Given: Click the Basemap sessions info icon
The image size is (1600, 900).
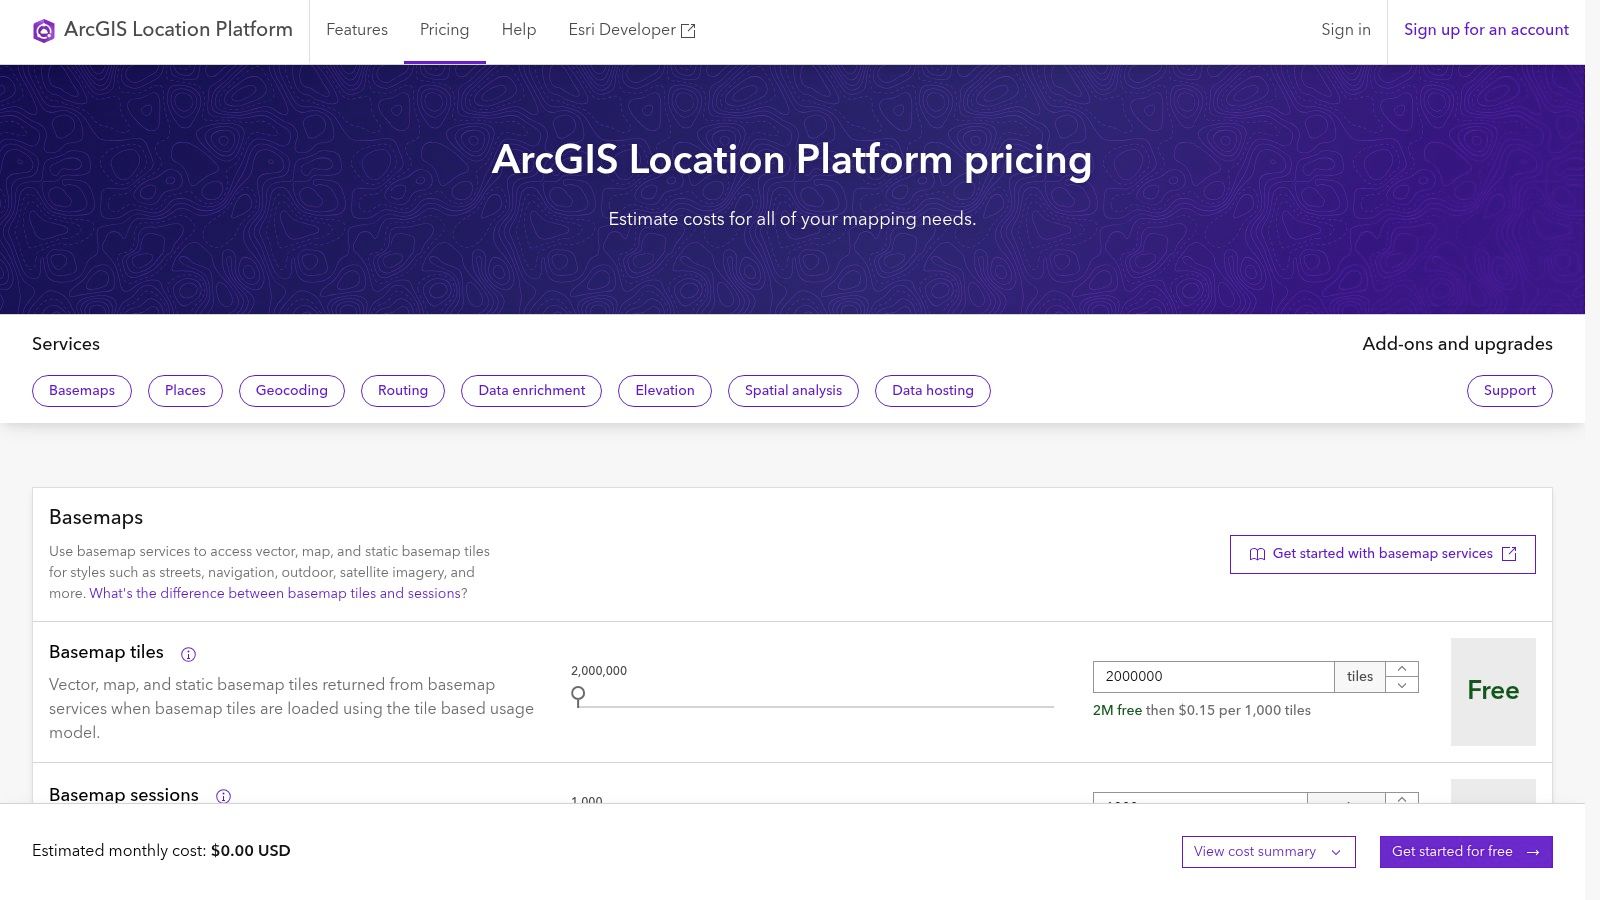Looking at the screenshot, I should pos(223,796).
